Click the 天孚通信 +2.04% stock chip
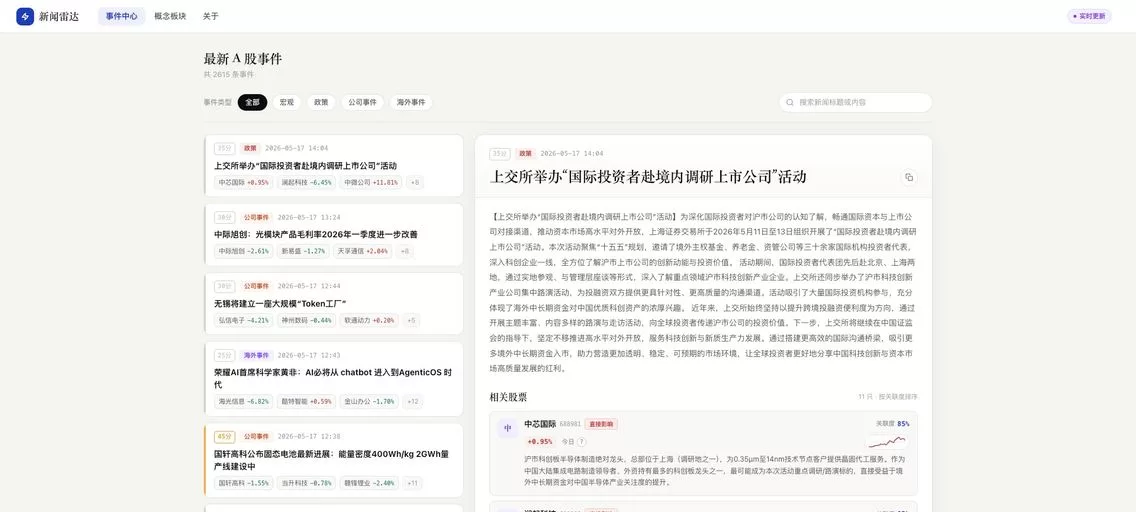This screenshot has width=1136, height=512. pyautogui.click(x=363, y=251)
